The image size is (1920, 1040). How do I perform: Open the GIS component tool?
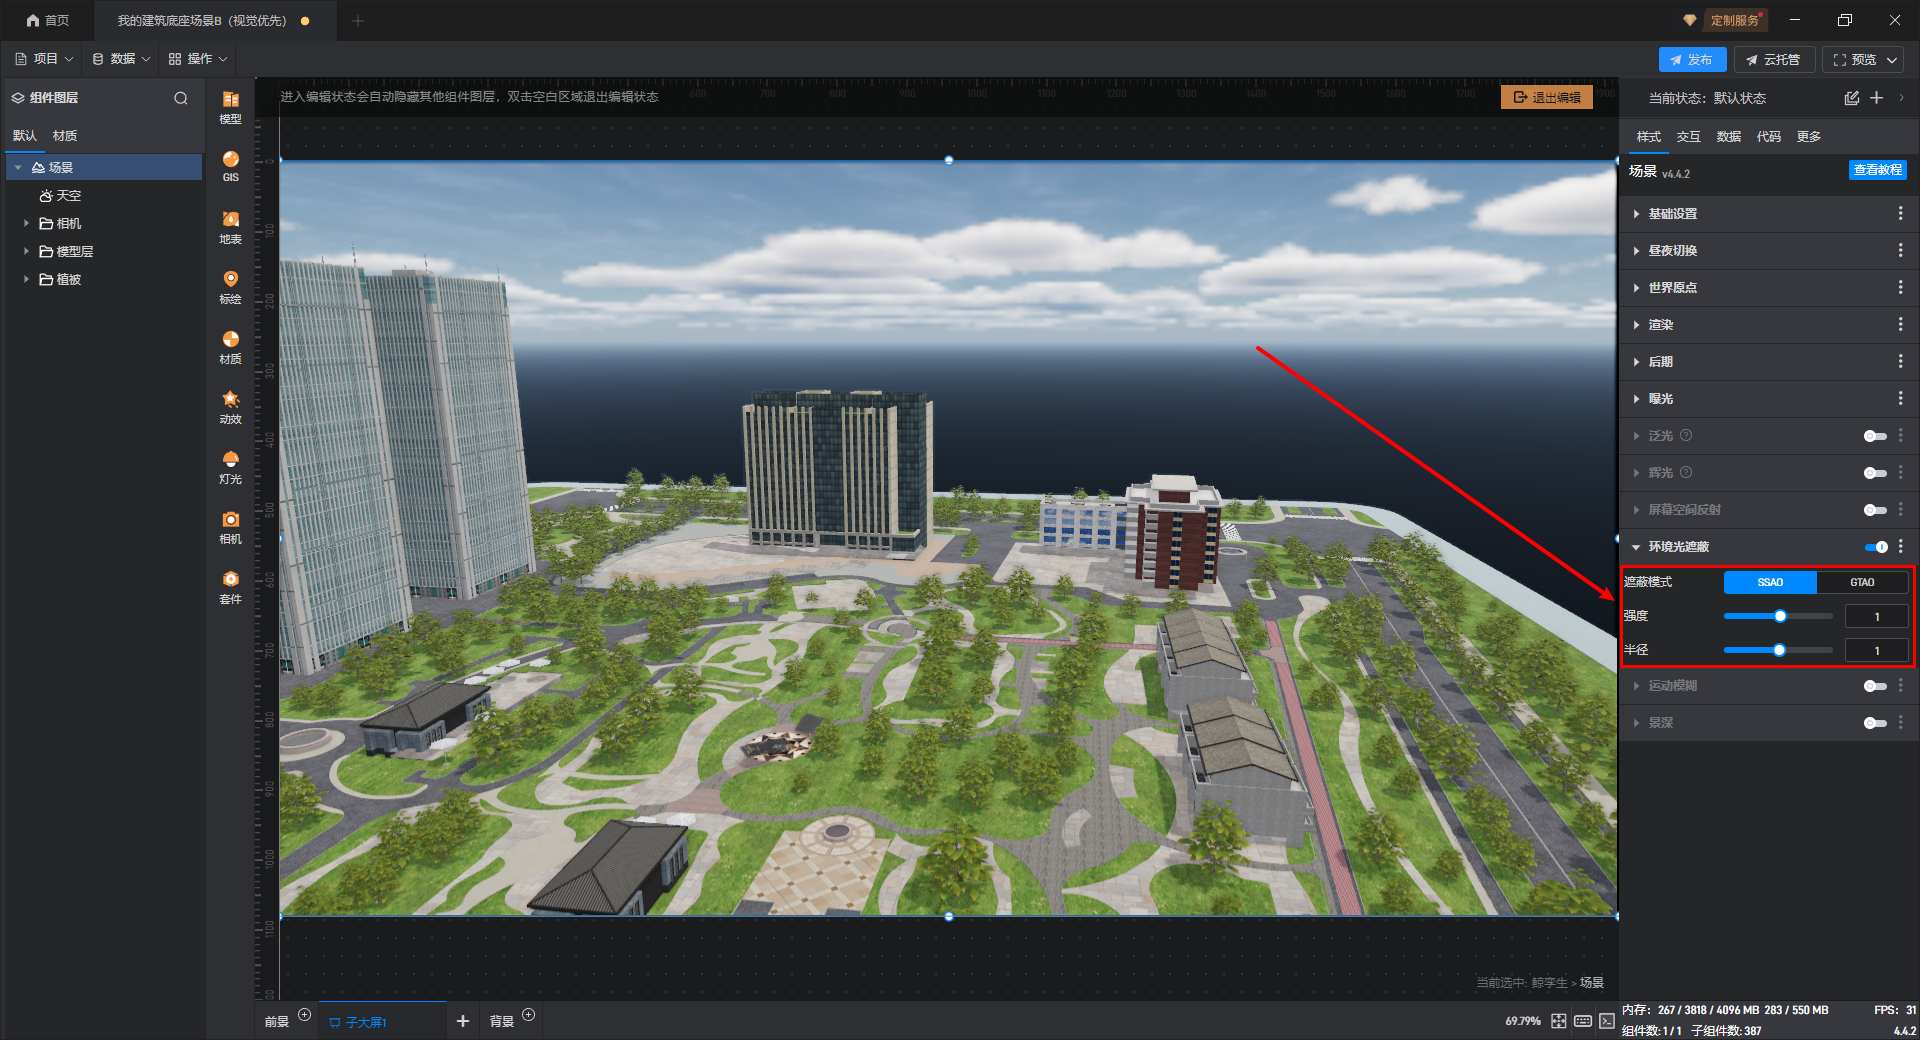coord(230,166)
